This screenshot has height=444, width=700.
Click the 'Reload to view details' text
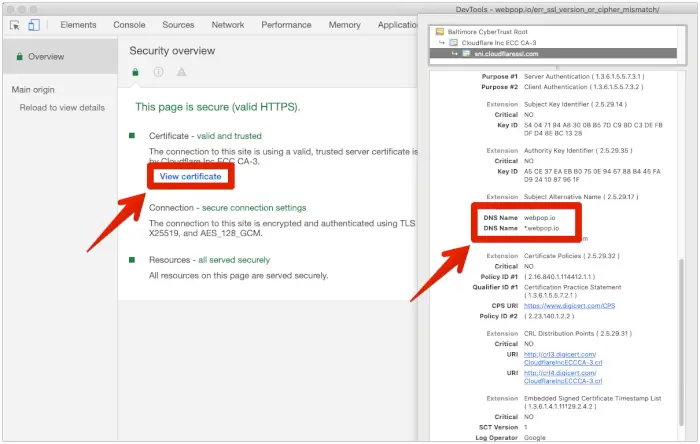coord(62,108)
